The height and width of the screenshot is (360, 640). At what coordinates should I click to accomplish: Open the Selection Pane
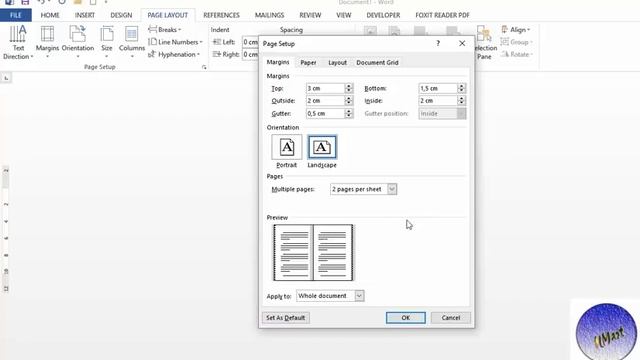click(484, 42)
